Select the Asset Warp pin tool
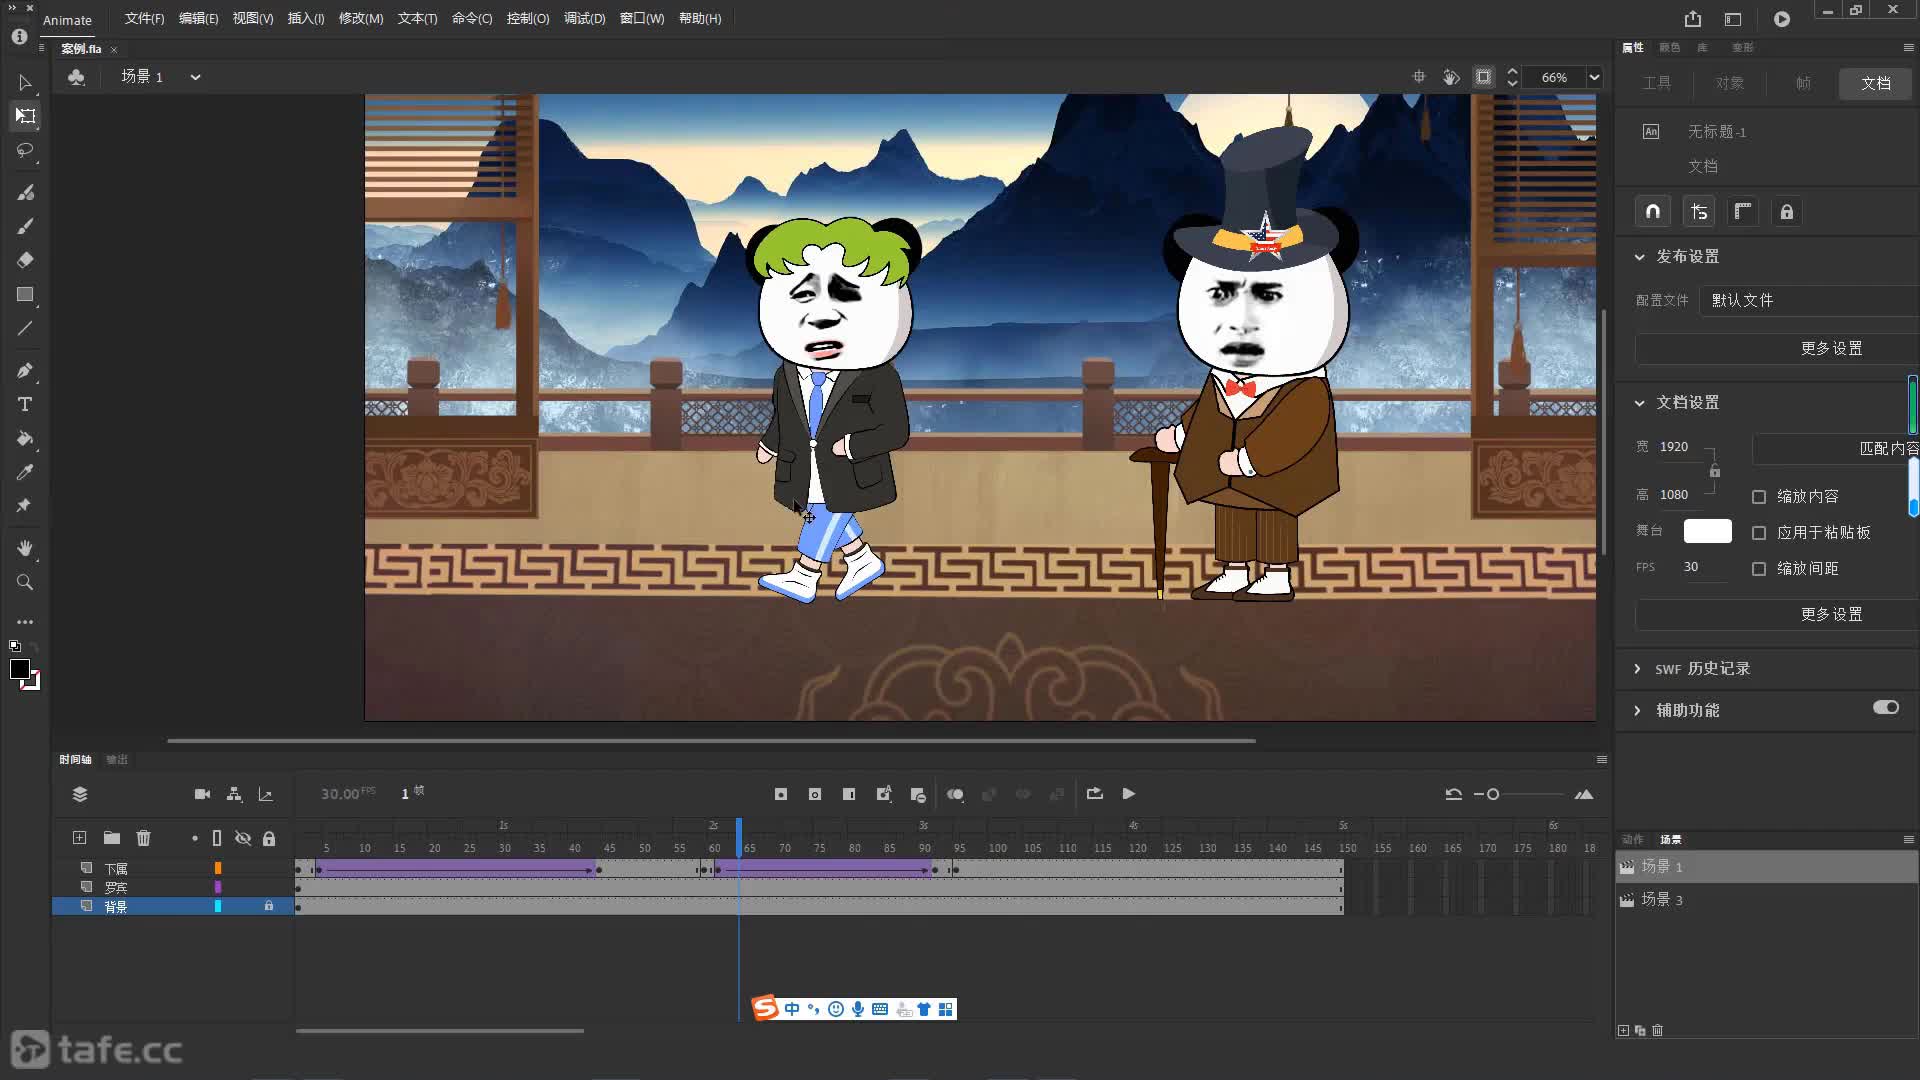The image size is (1920, 1080). click(25, 506)
